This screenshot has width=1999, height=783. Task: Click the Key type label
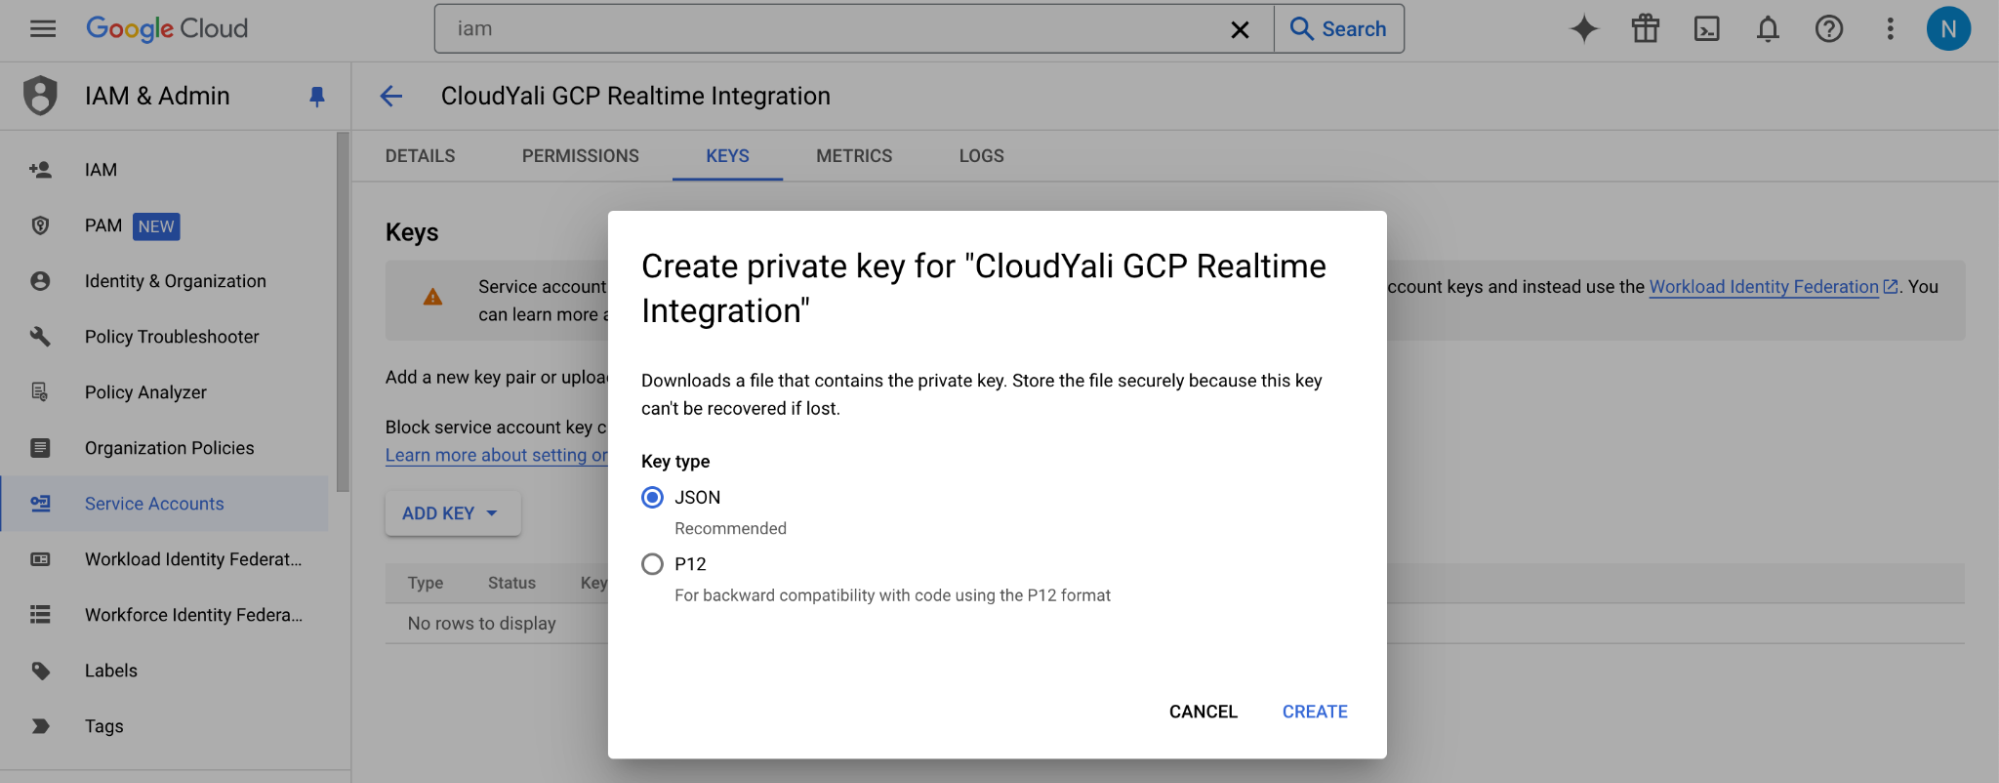[675, 461]
